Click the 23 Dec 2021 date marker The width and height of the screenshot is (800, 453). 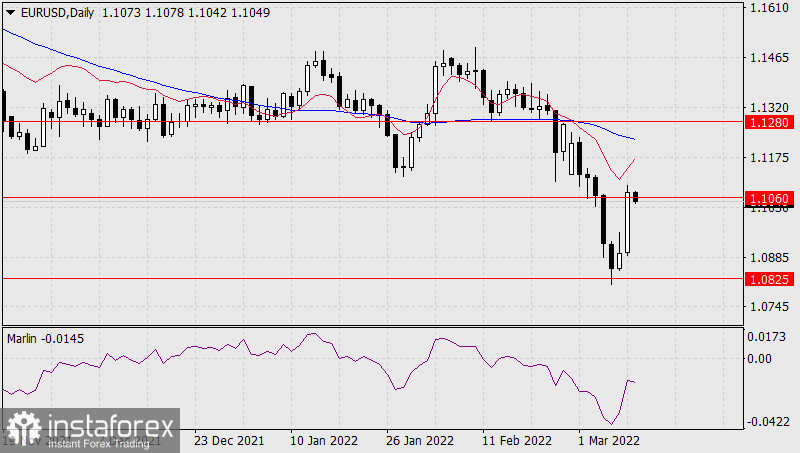click(x=229, y=440)
